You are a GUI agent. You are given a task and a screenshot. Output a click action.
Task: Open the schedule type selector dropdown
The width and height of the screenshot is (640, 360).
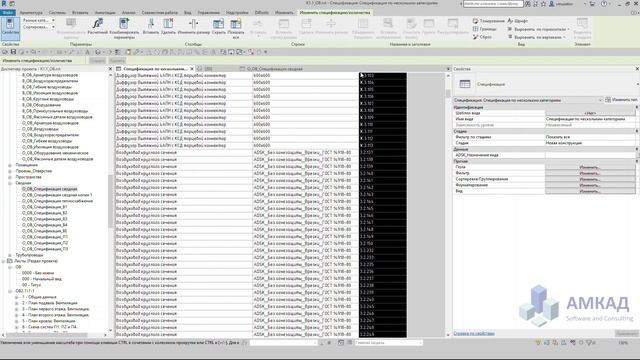click(528, 100)
